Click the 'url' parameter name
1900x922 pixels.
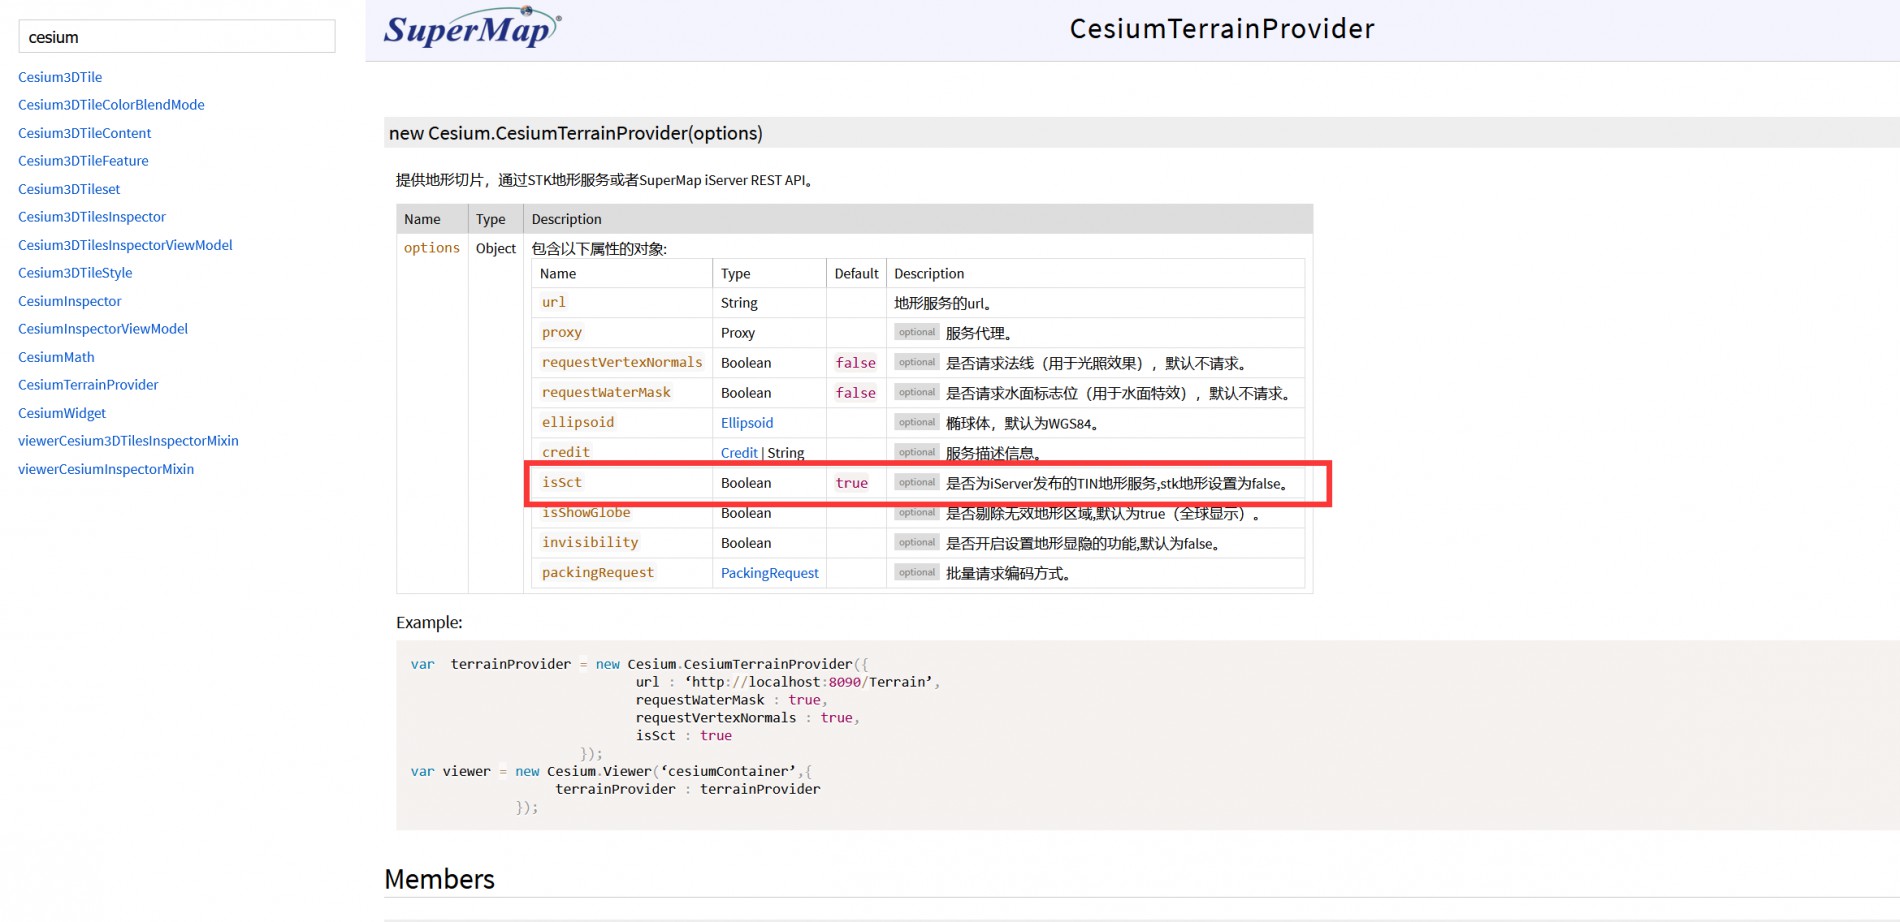[554, 302]
